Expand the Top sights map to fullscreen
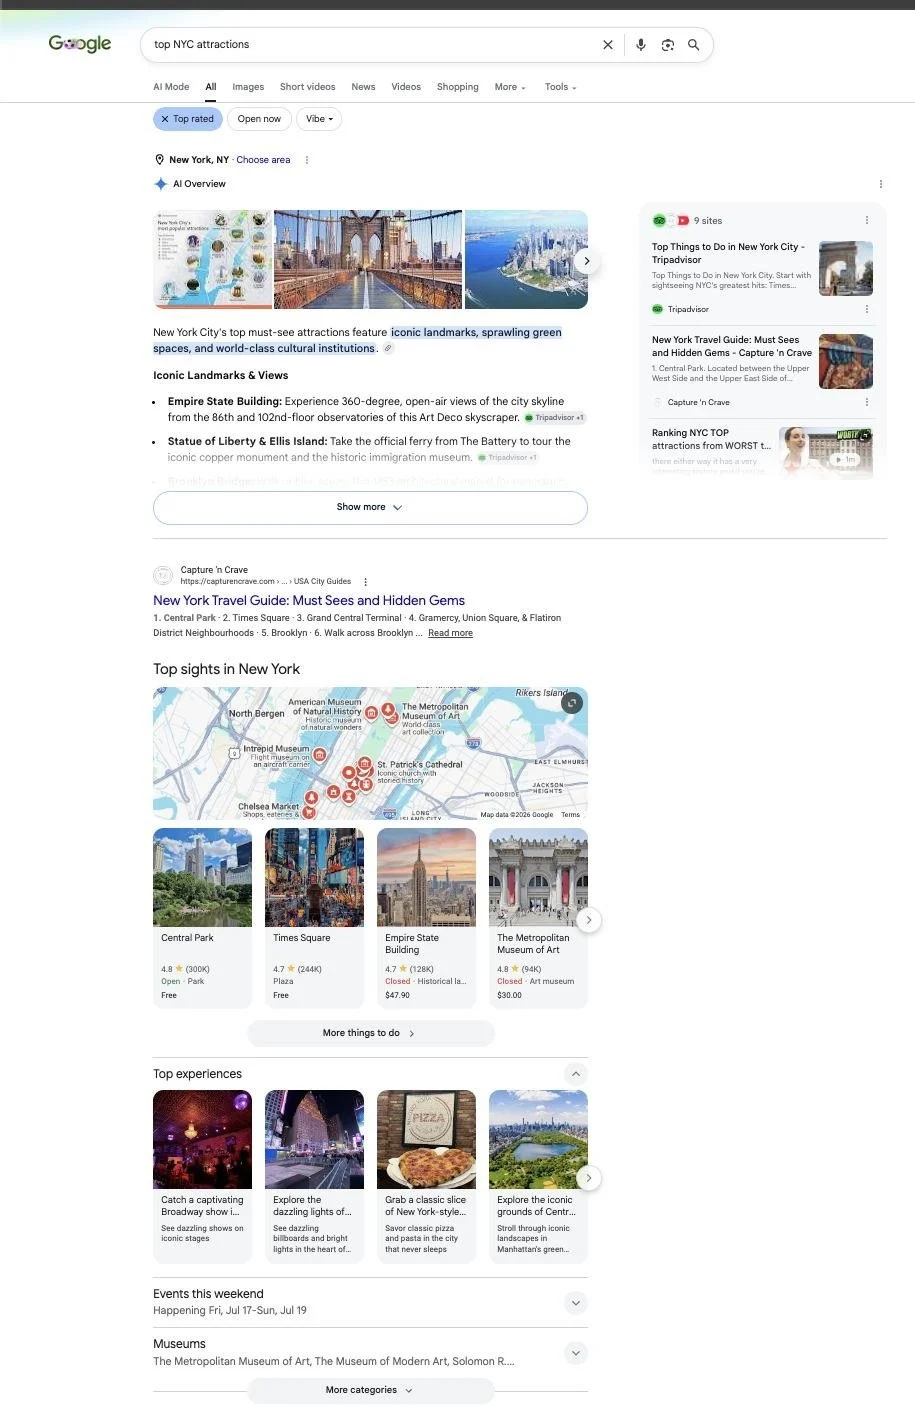915x1406 pixels. [572, 703]
